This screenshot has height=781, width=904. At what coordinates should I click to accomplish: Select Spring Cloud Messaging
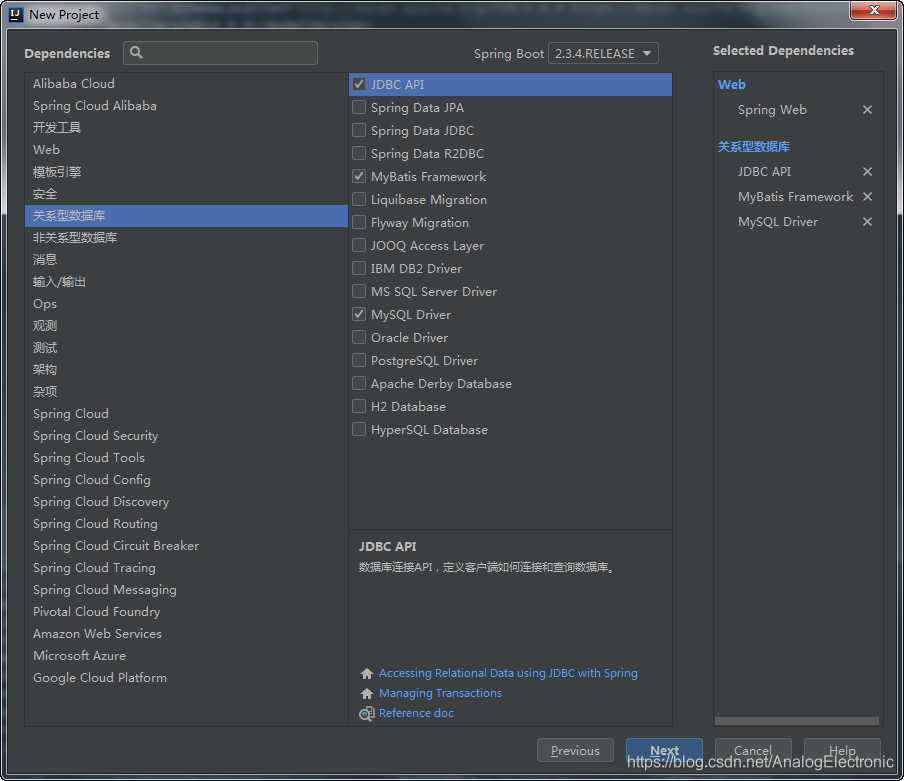[186, 590]
